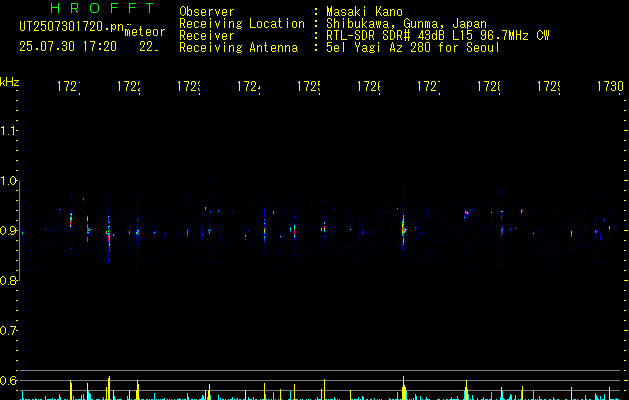Click the 1725 time axis label
Screen dimensions: 629x400
point(308,86)
